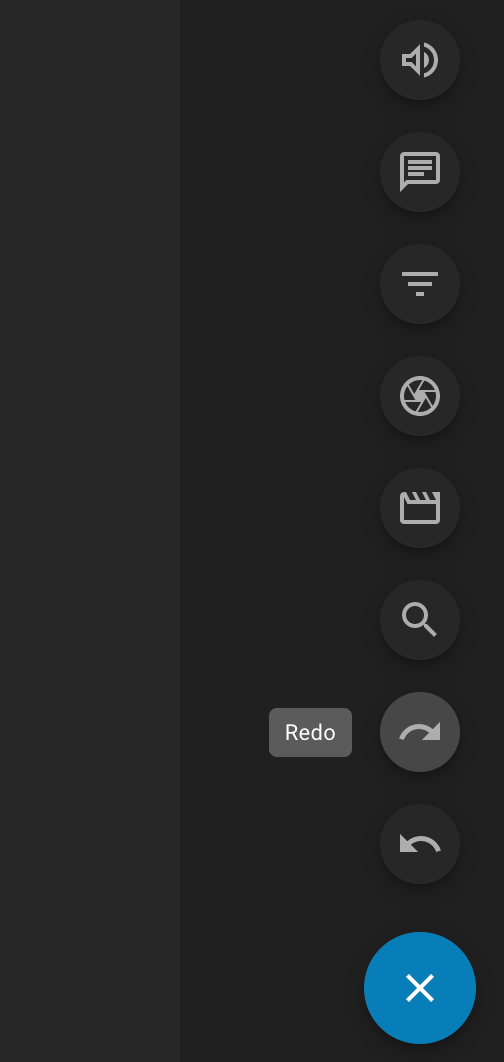The width and height of the screenshot is (504, 1062).
Task: Take a snapshot with the aperture button
Action: pos(420,396)
